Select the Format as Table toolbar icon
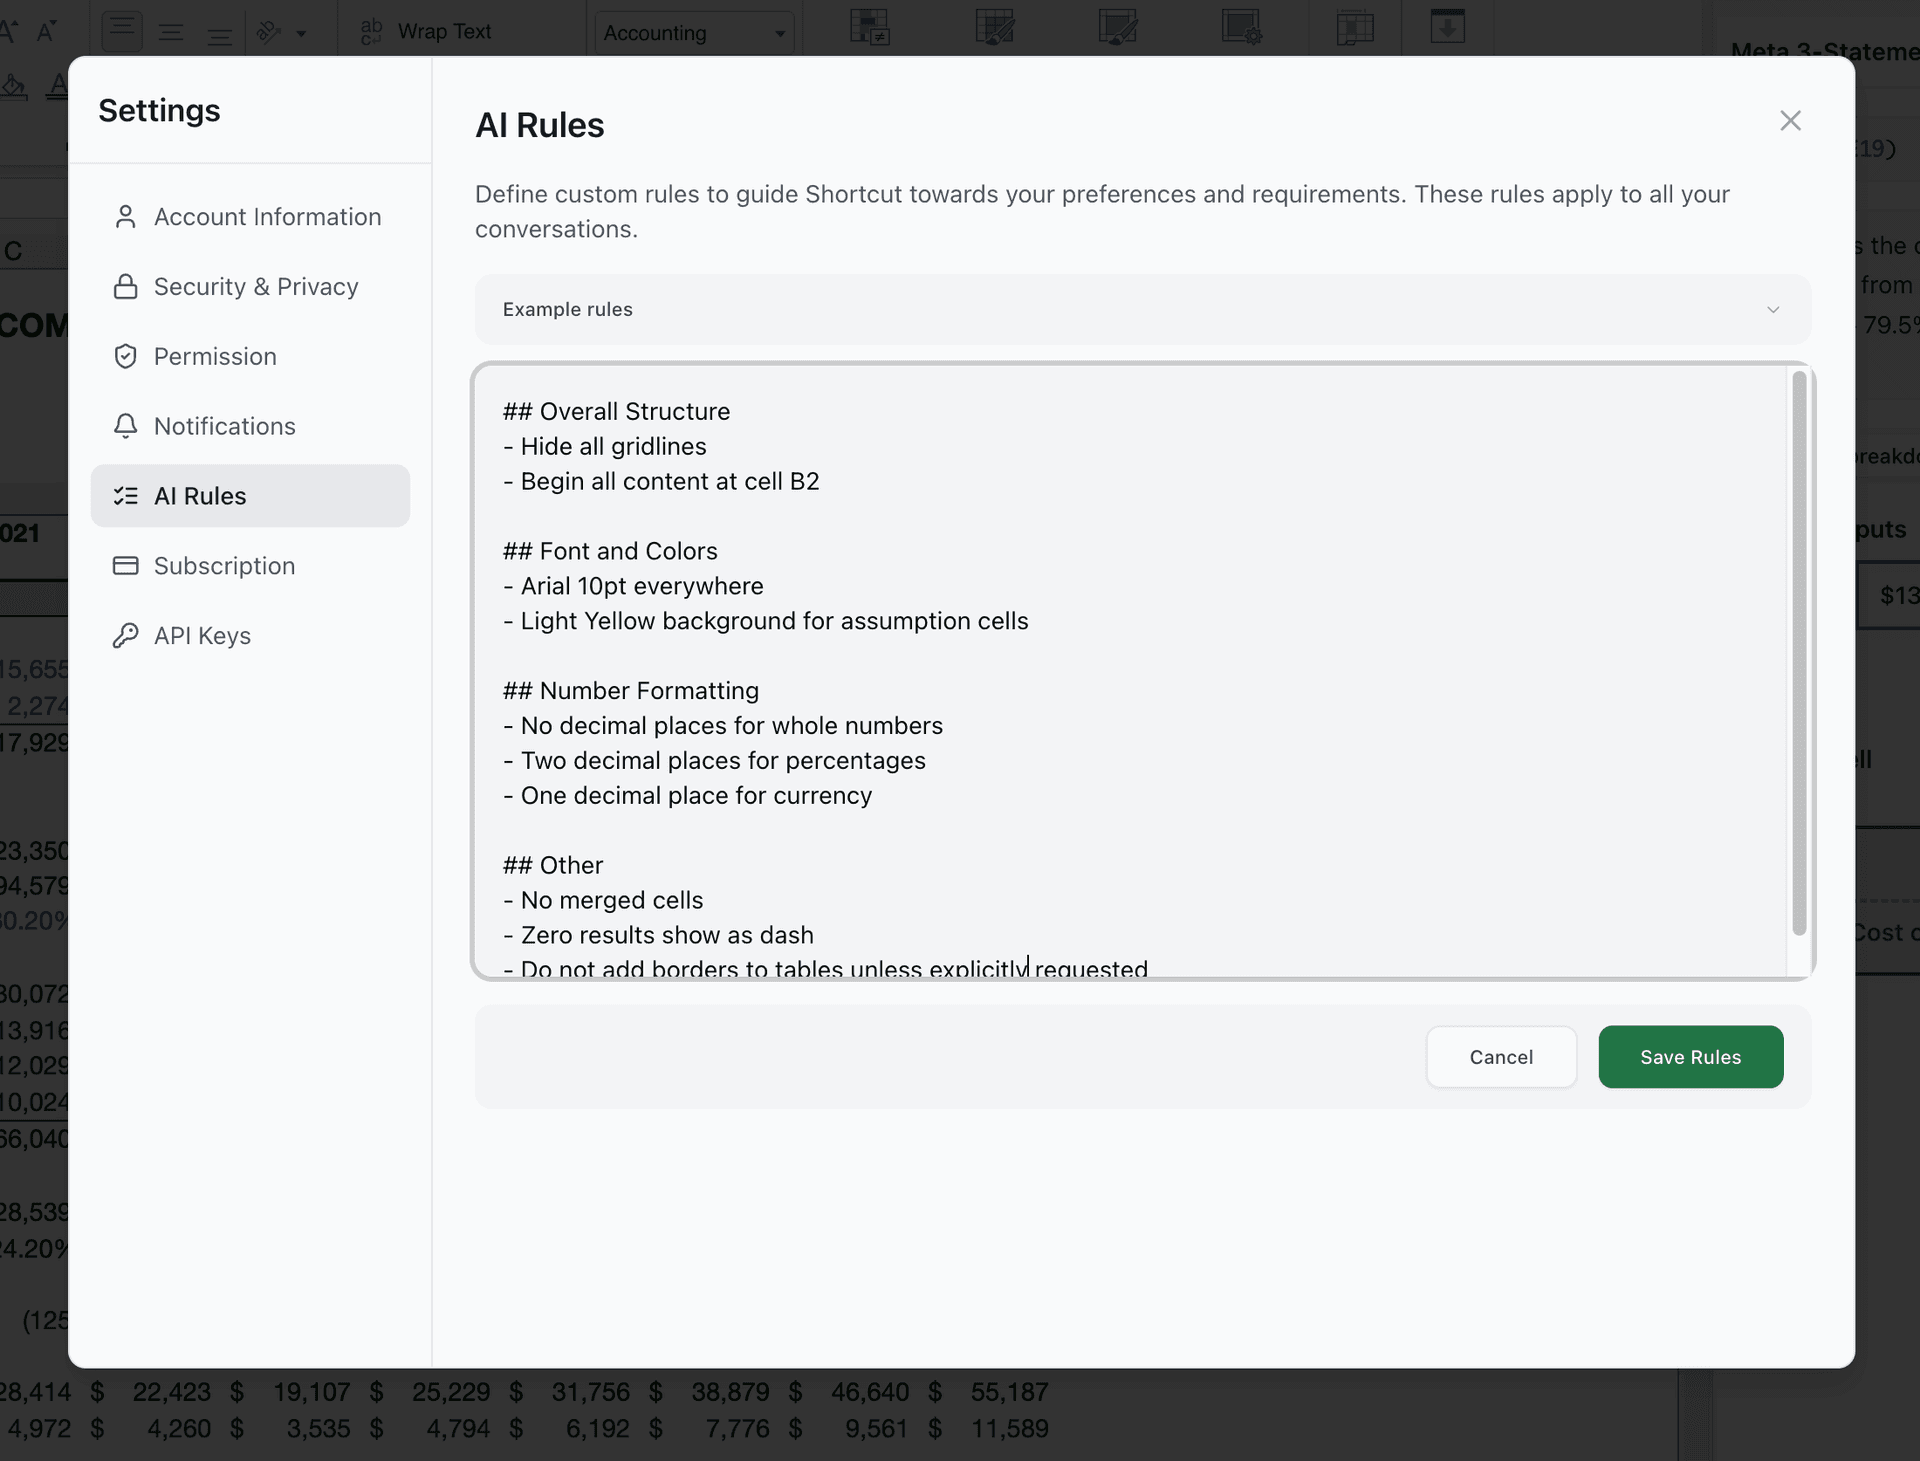1920x1461 pixels. click(995, 27)
